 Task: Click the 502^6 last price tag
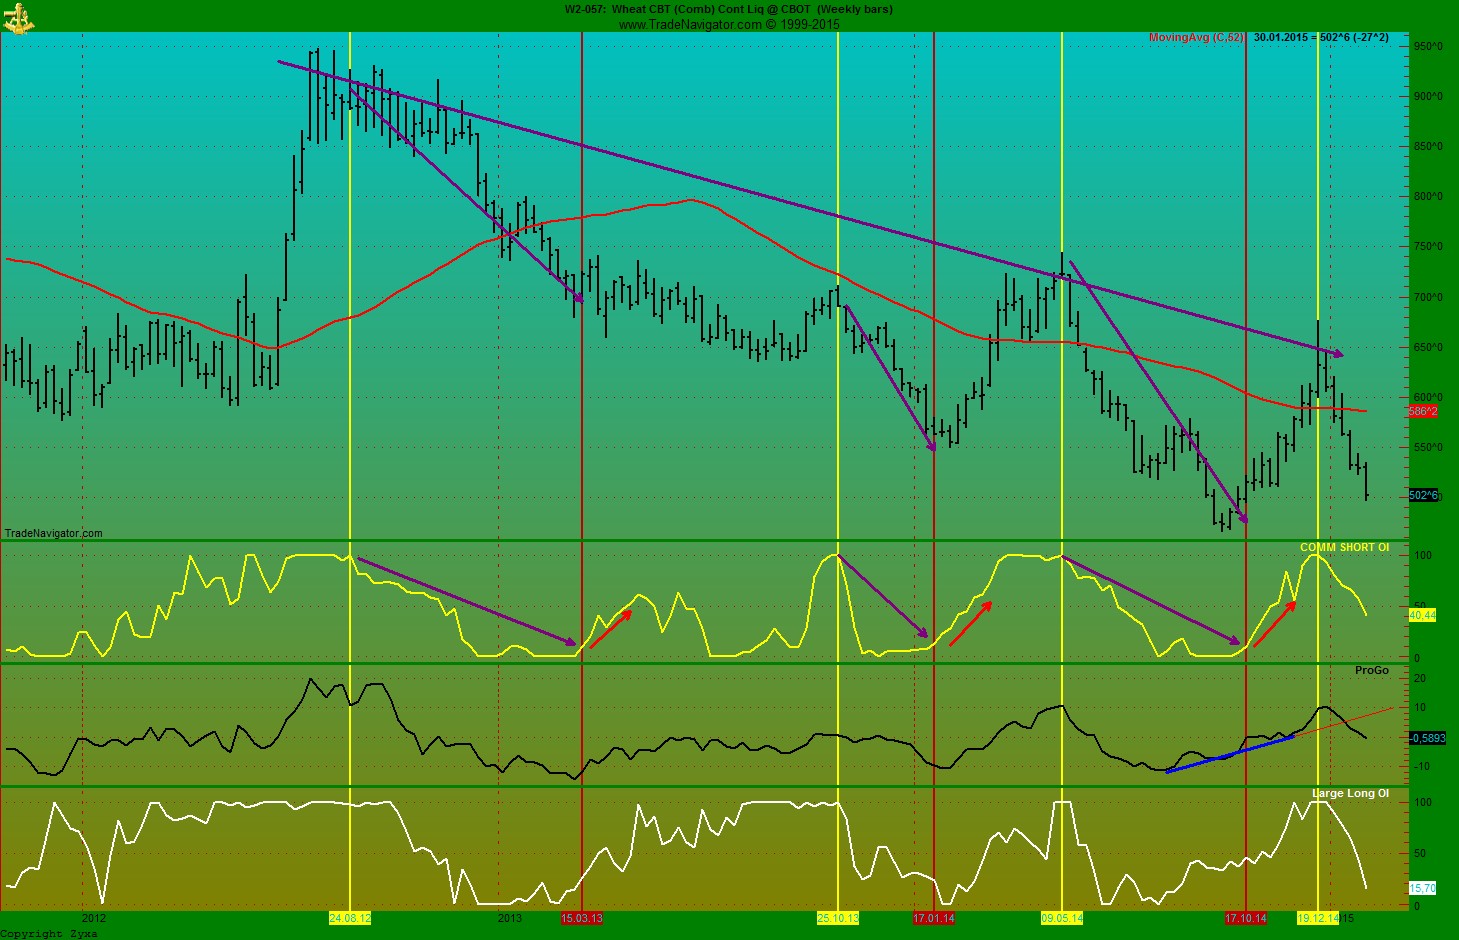(1422, 495)
